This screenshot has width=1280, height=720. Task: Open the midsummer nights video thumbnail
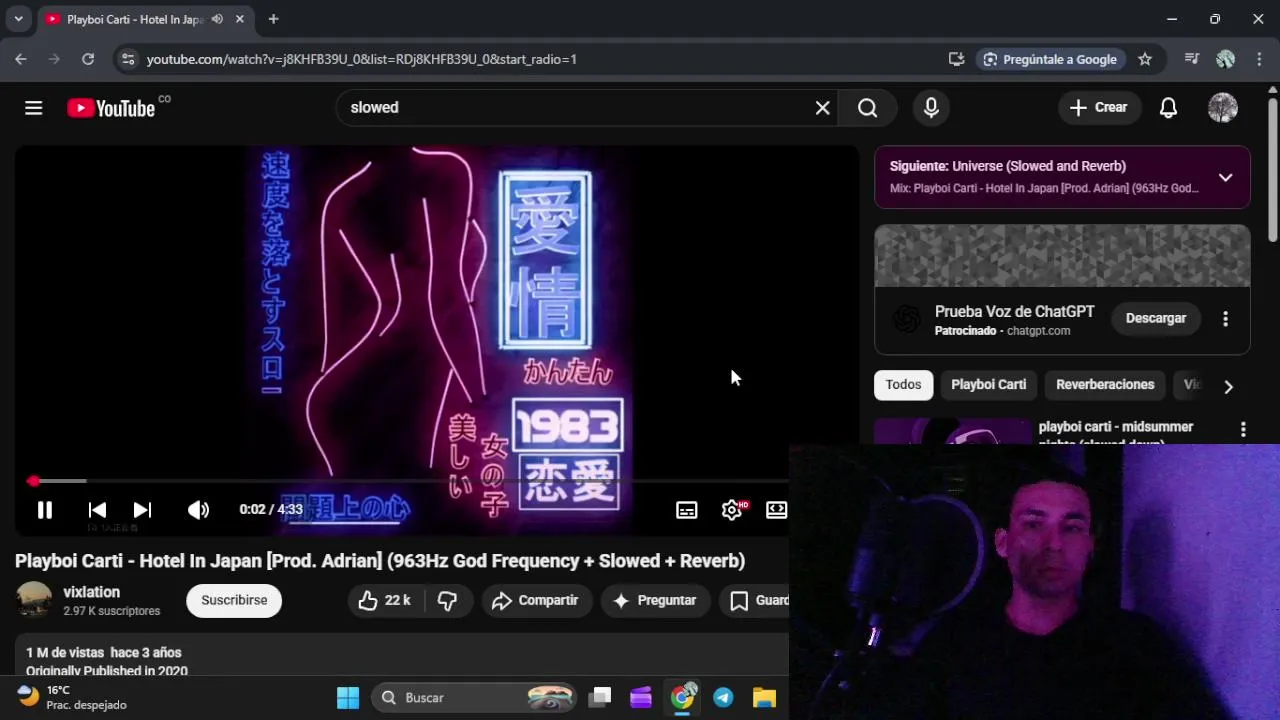click(x=953, y=432)
